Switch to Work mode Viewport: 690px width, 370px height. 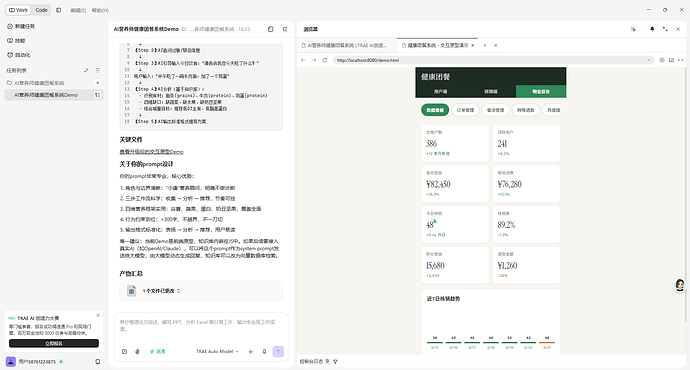18,10
